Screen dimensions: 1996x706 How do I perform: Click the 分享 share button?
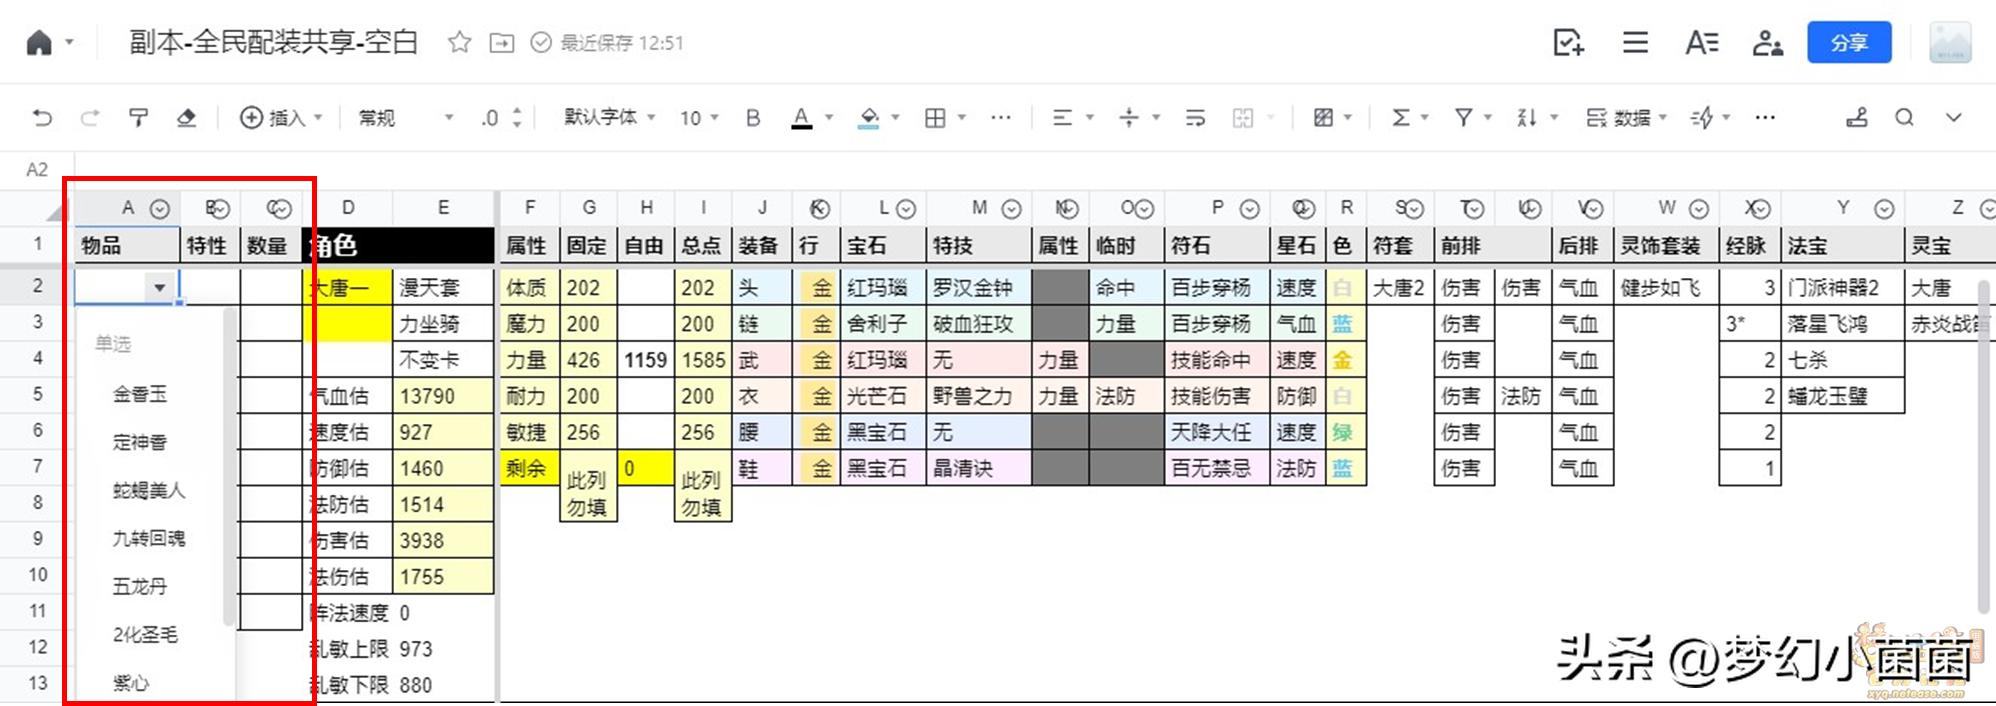point(1849,42)
